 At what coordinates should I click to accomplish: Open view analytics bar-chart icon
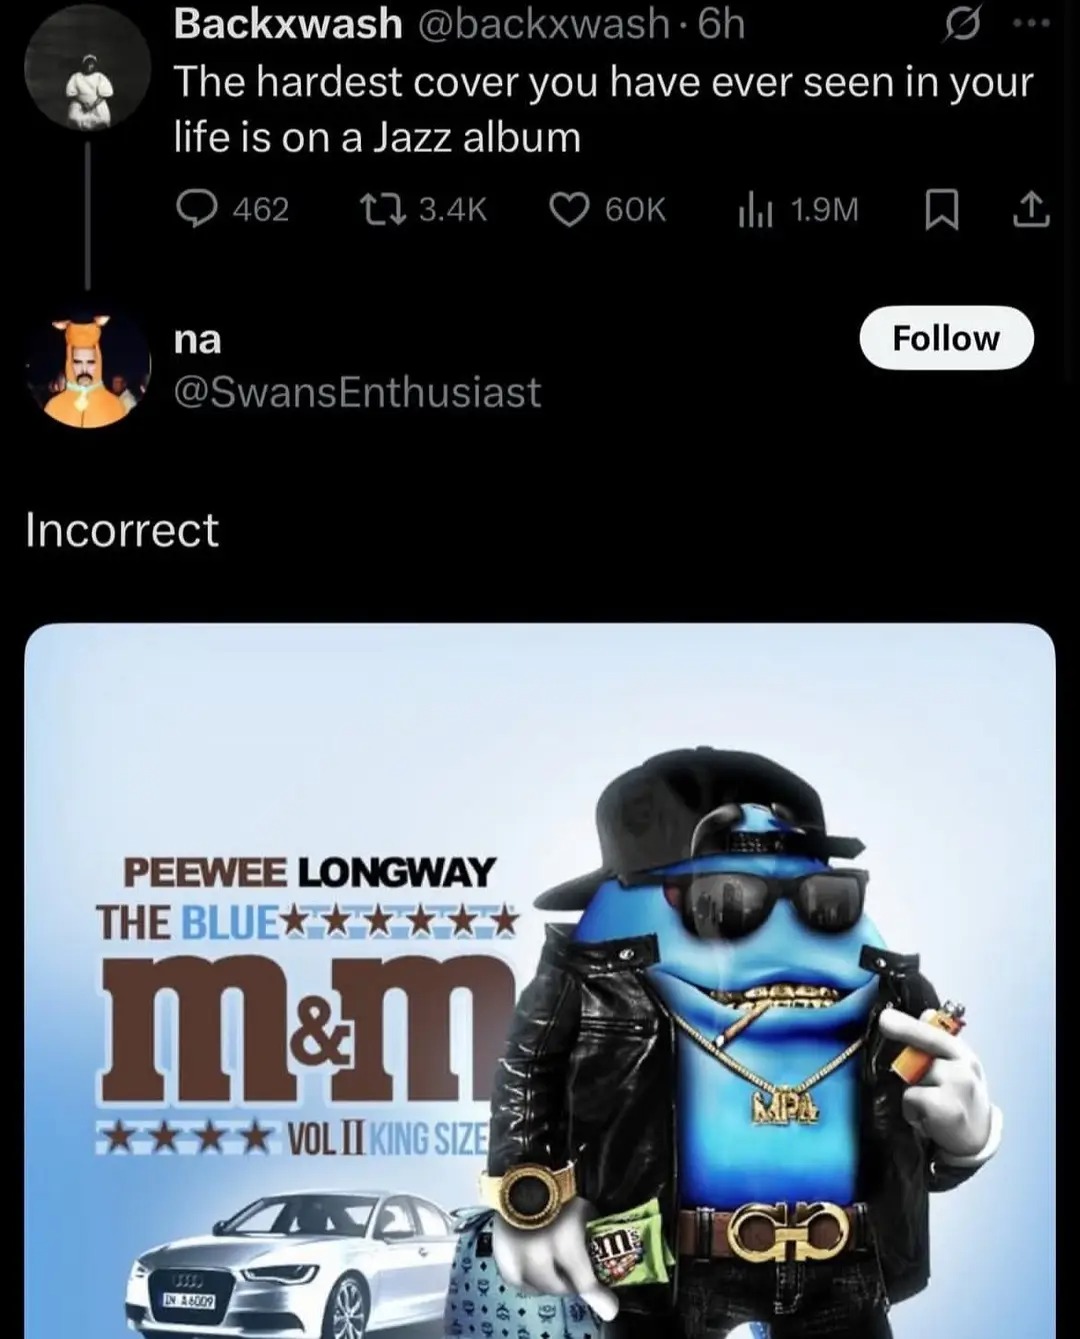[755, 210]
